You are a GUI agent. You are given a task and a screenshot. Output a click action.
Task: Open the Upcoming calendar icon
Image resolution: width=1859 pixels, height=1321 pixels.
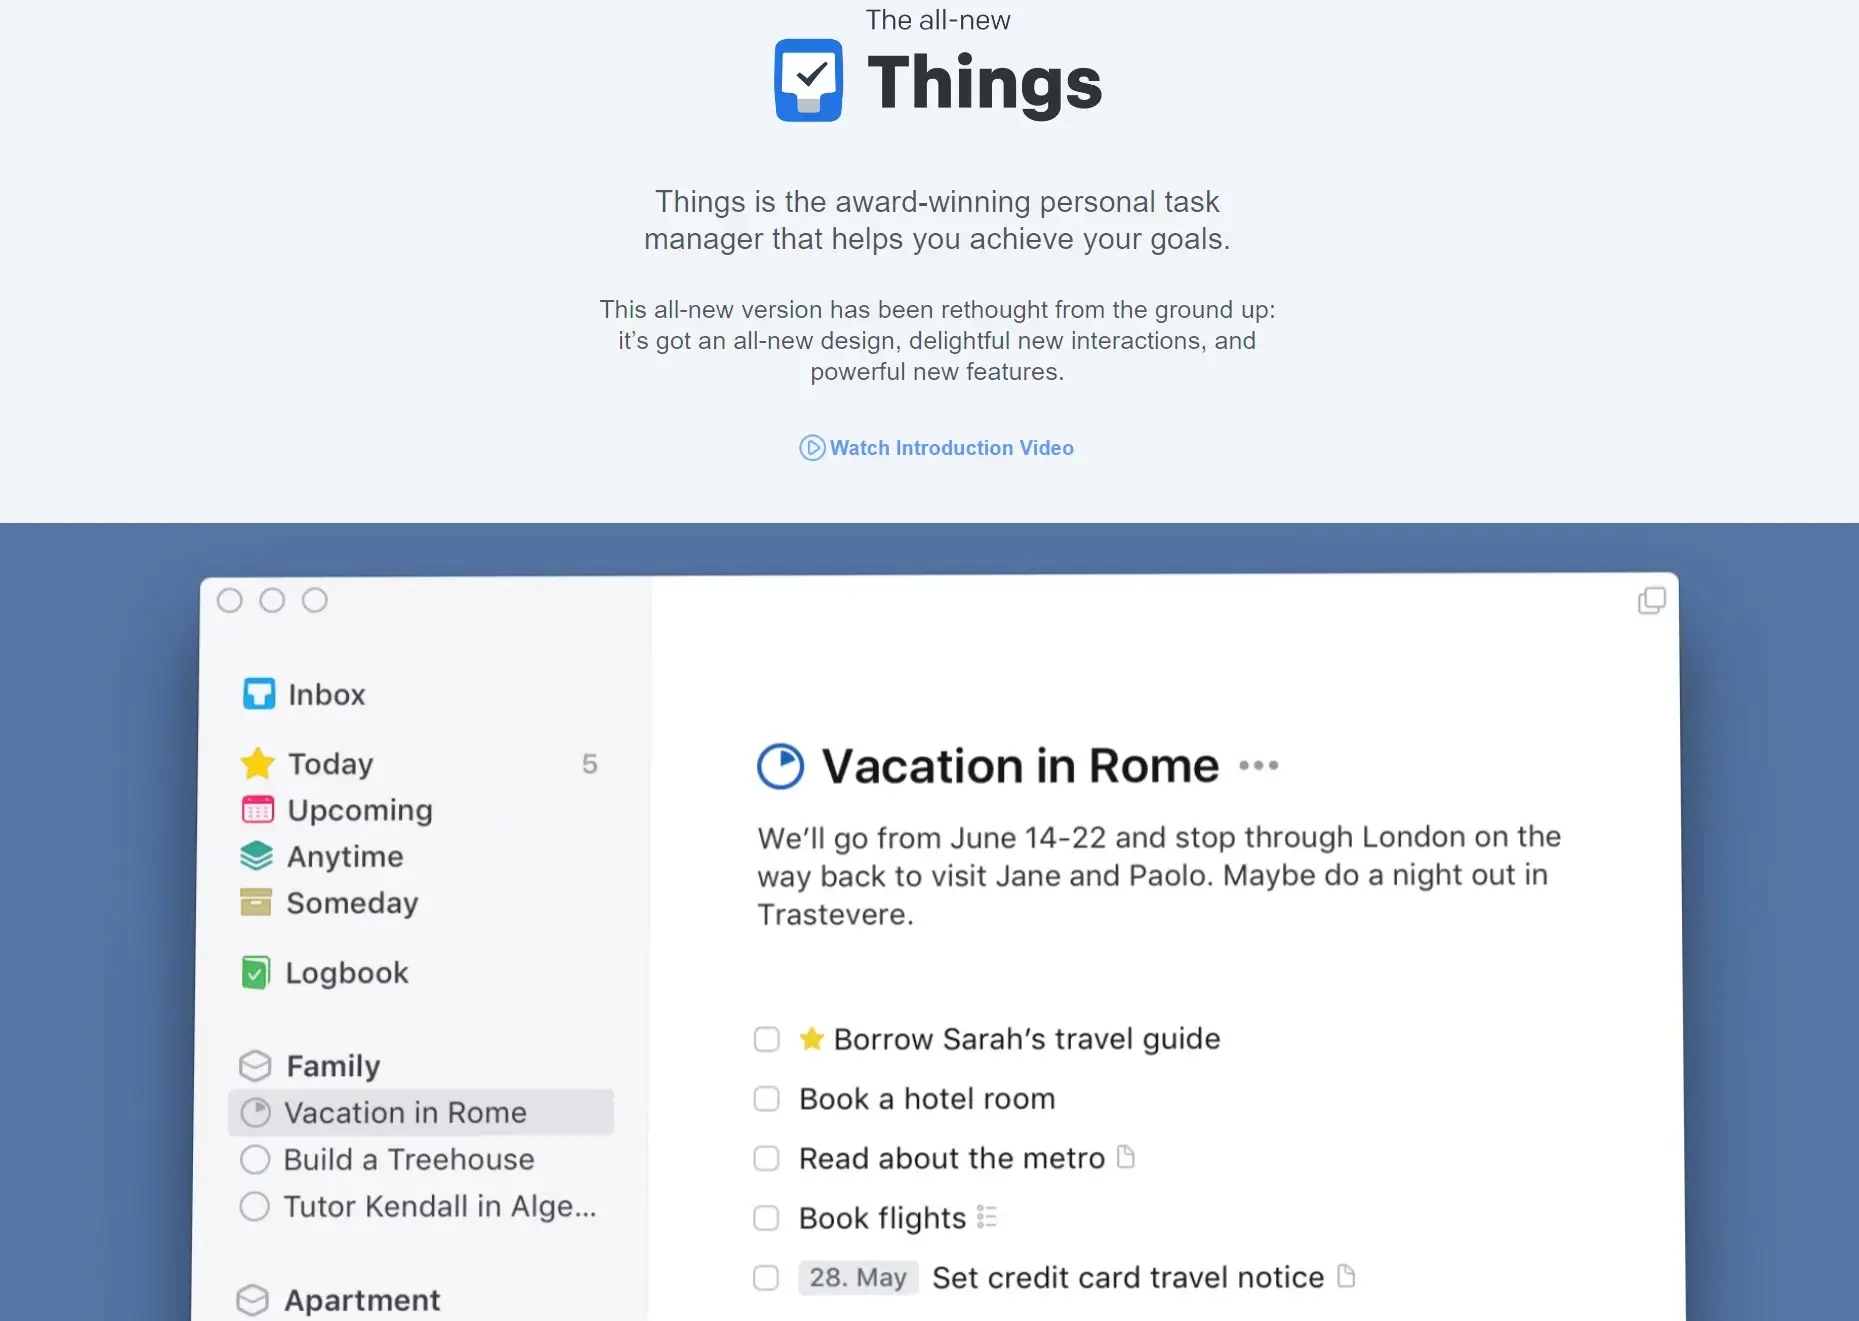click(258, 809)
